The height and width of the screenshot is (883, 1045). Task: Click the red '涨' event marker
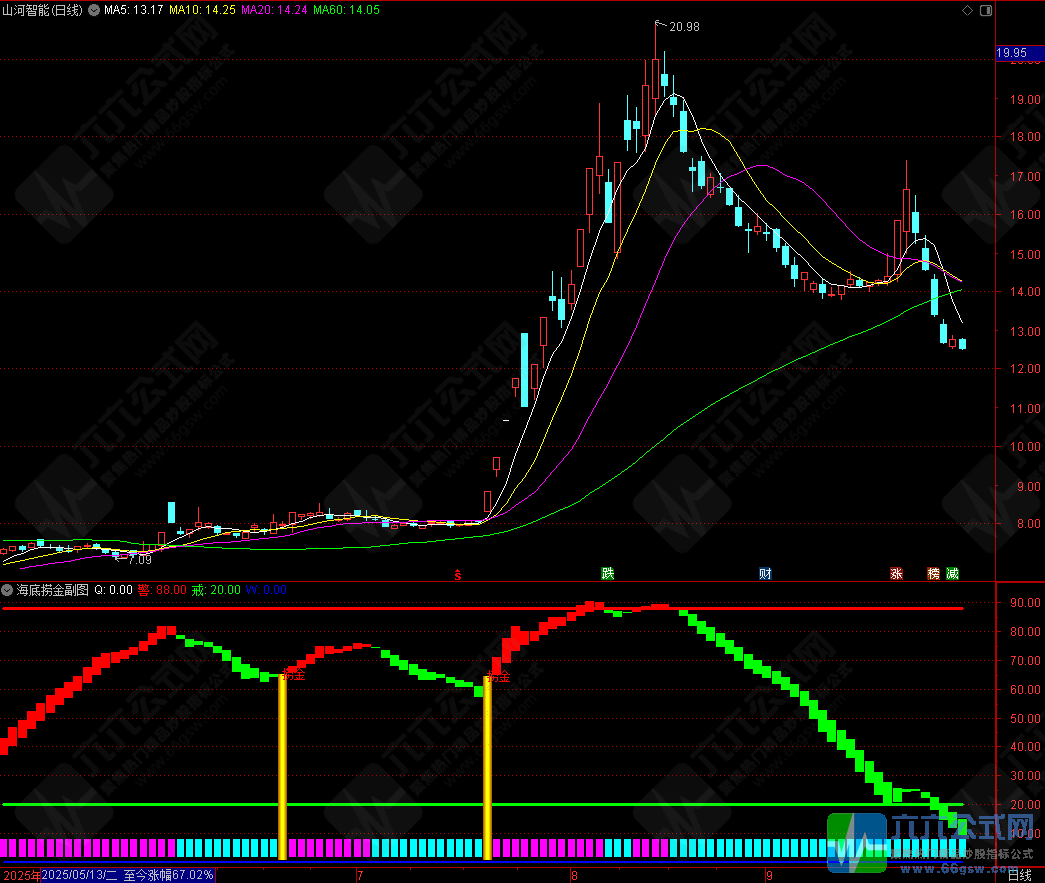pos(896,574)
